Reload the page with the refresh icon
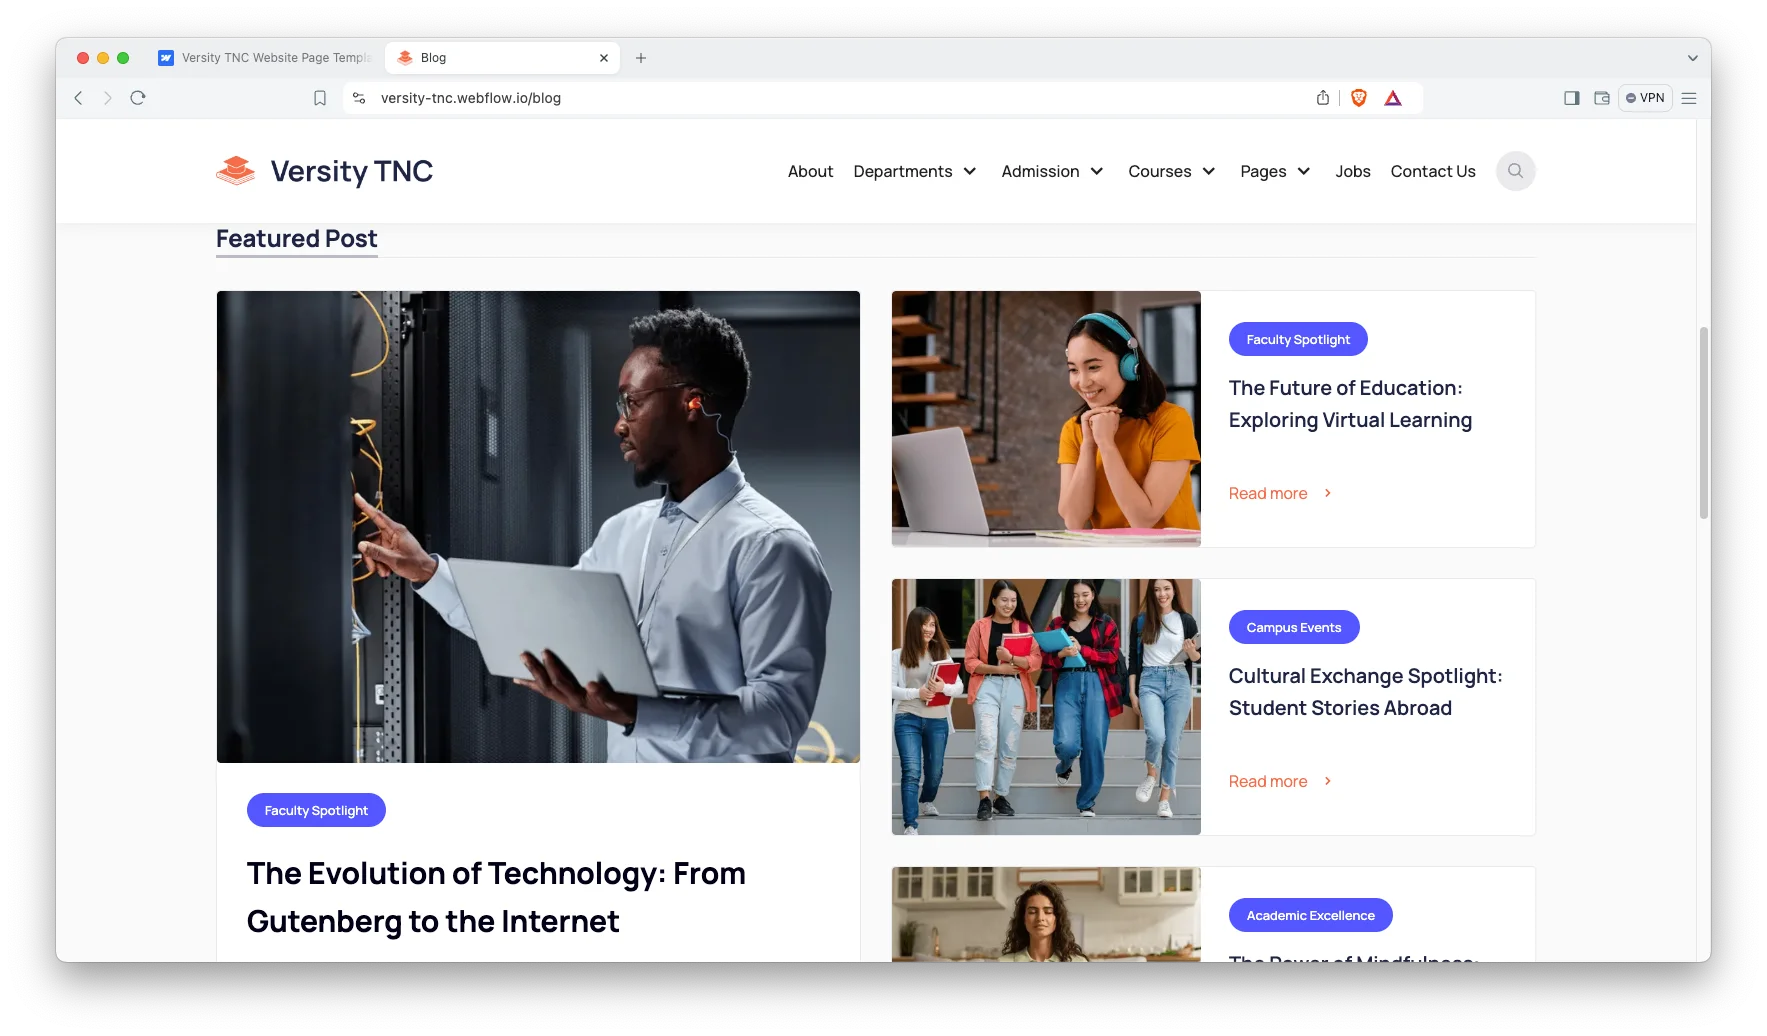Screen dimensions: 1767x1036 click(138, 98)
